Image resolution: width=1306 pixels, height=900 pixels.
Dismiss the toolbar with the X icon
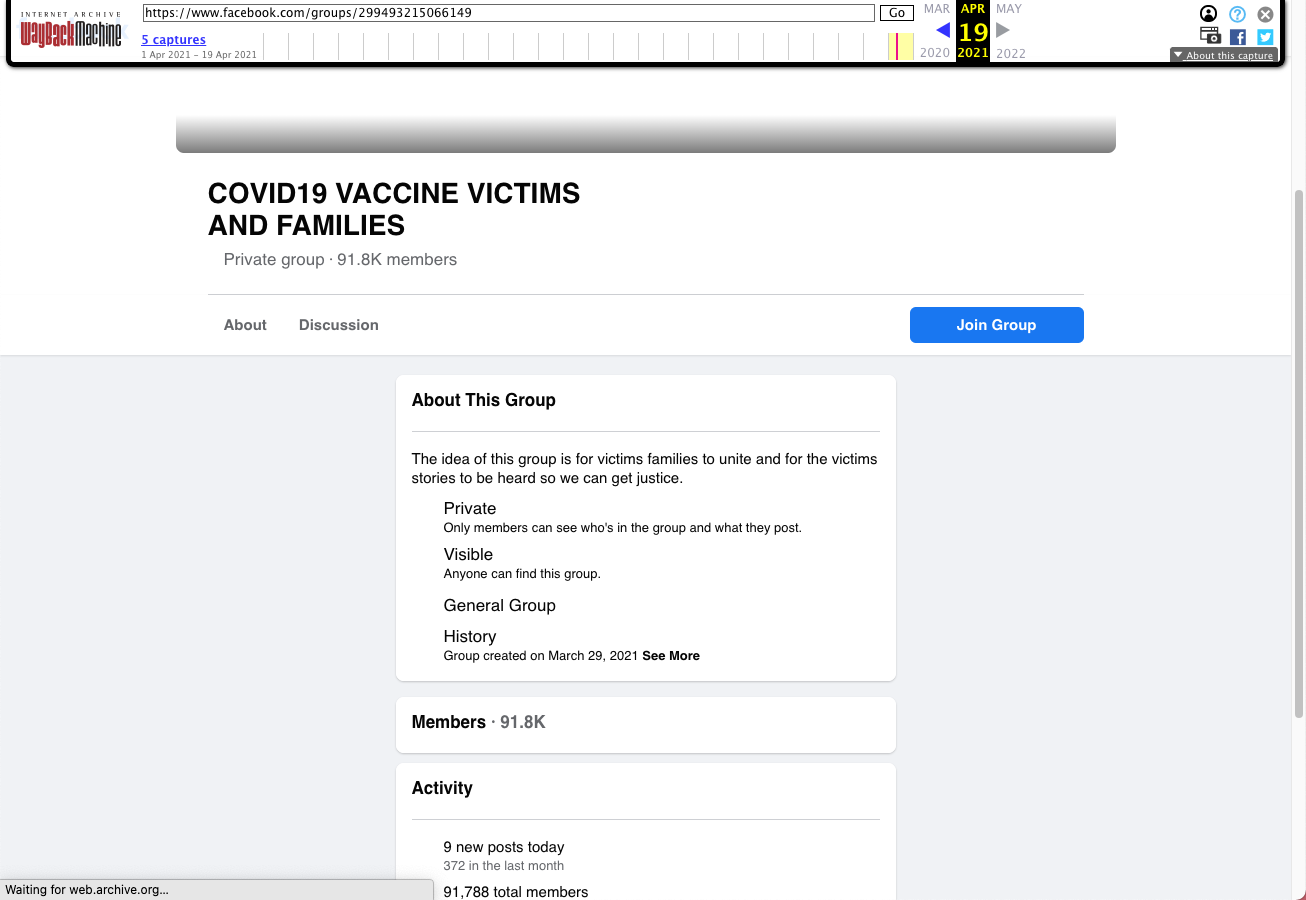click(x=1264, y=13)
